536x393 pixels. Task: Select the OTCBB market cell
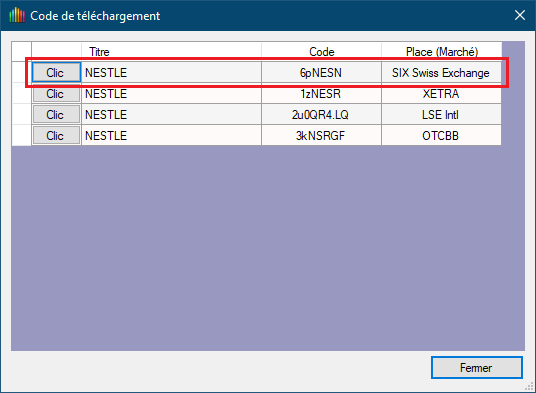point(441,135)
